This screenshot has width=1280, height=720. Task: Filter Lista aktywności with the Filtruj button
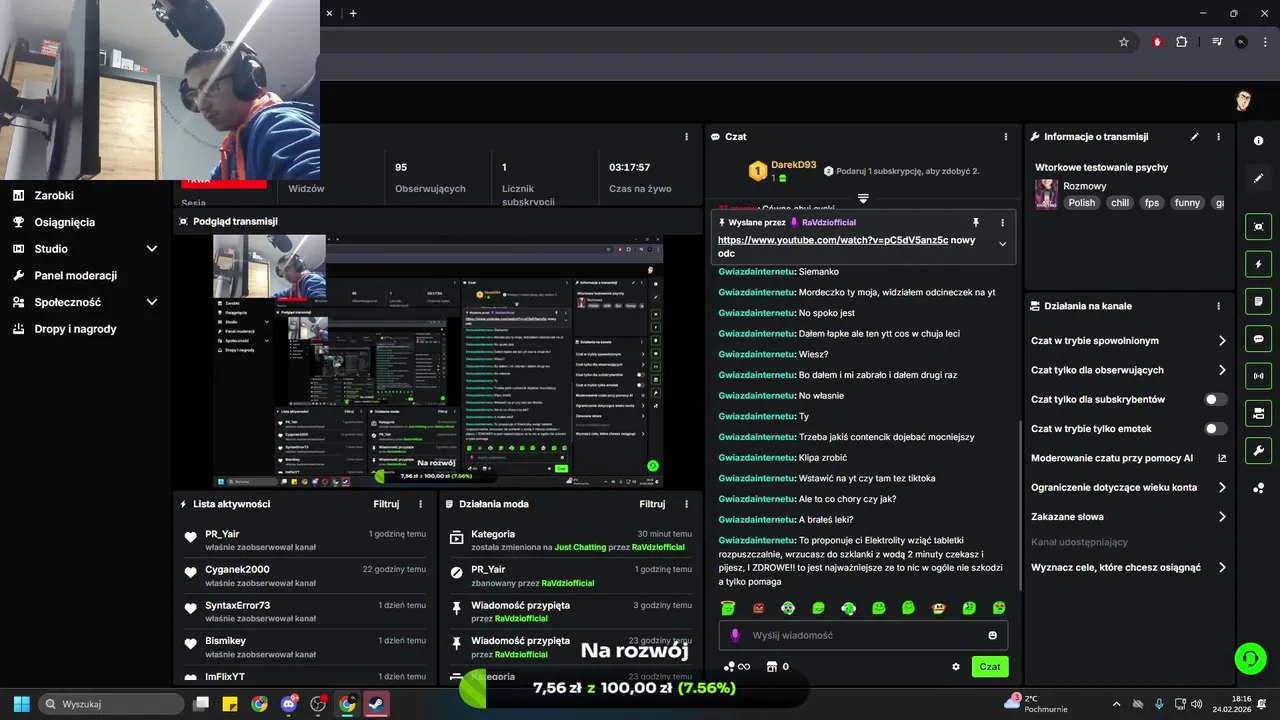[386, 504]
